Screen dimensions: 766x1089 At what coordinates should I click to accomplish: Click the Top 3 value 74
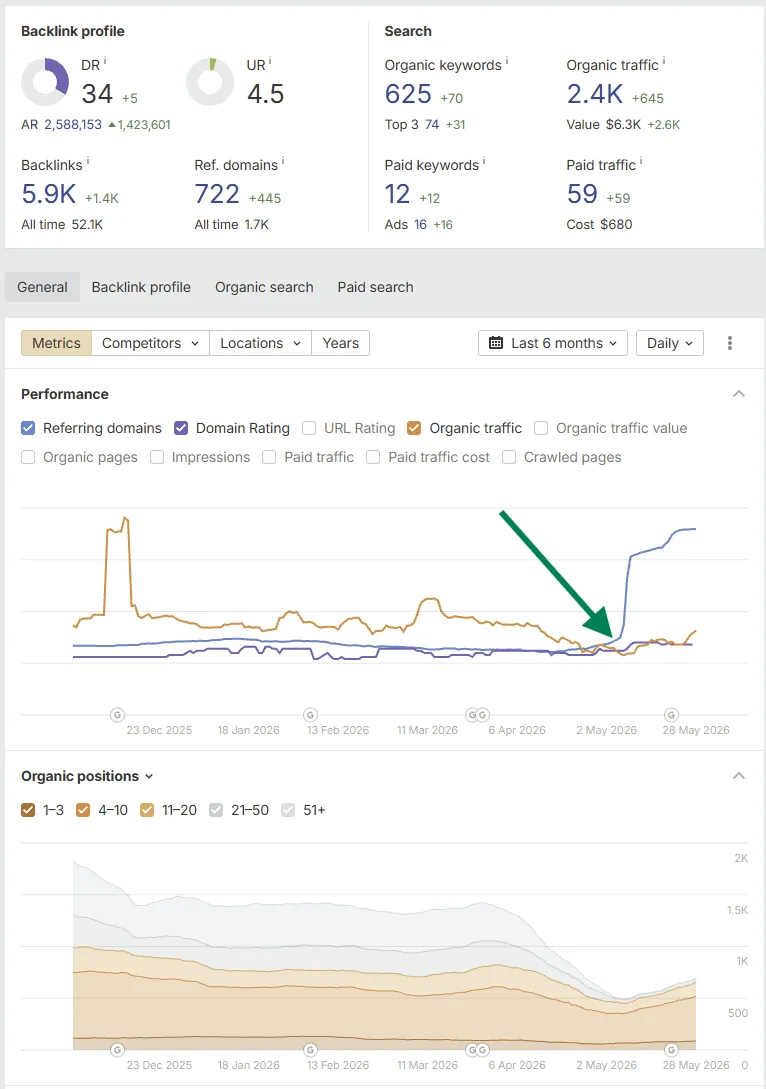point(432,124)
